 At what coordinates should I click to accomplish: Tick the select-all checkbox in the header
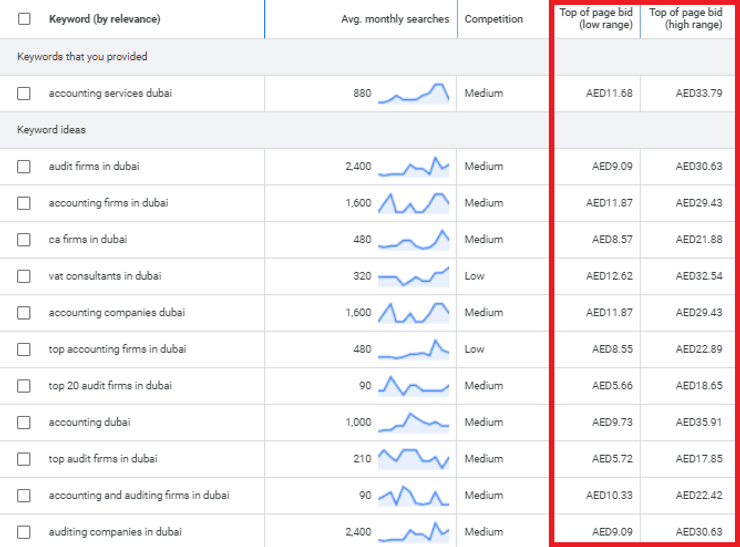point(24,19)
